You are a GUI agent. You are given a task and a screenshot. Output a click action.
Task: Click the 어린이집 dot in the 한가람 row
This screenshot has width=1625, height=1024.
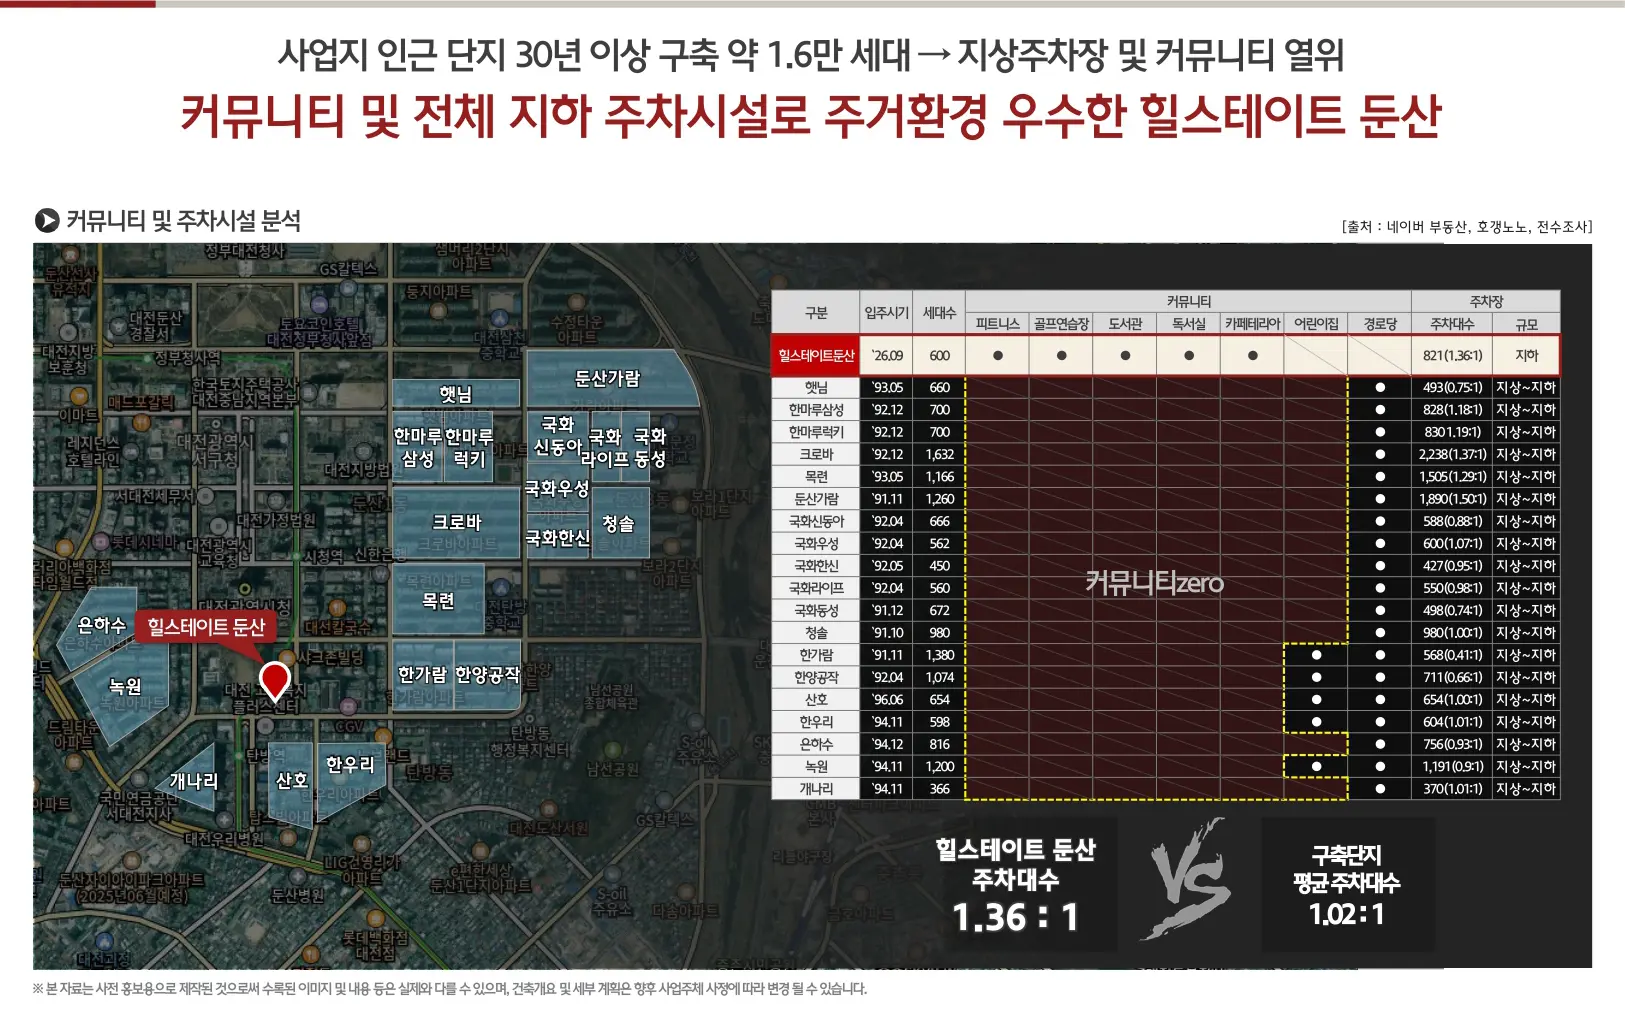click(x=1316, y=655)
